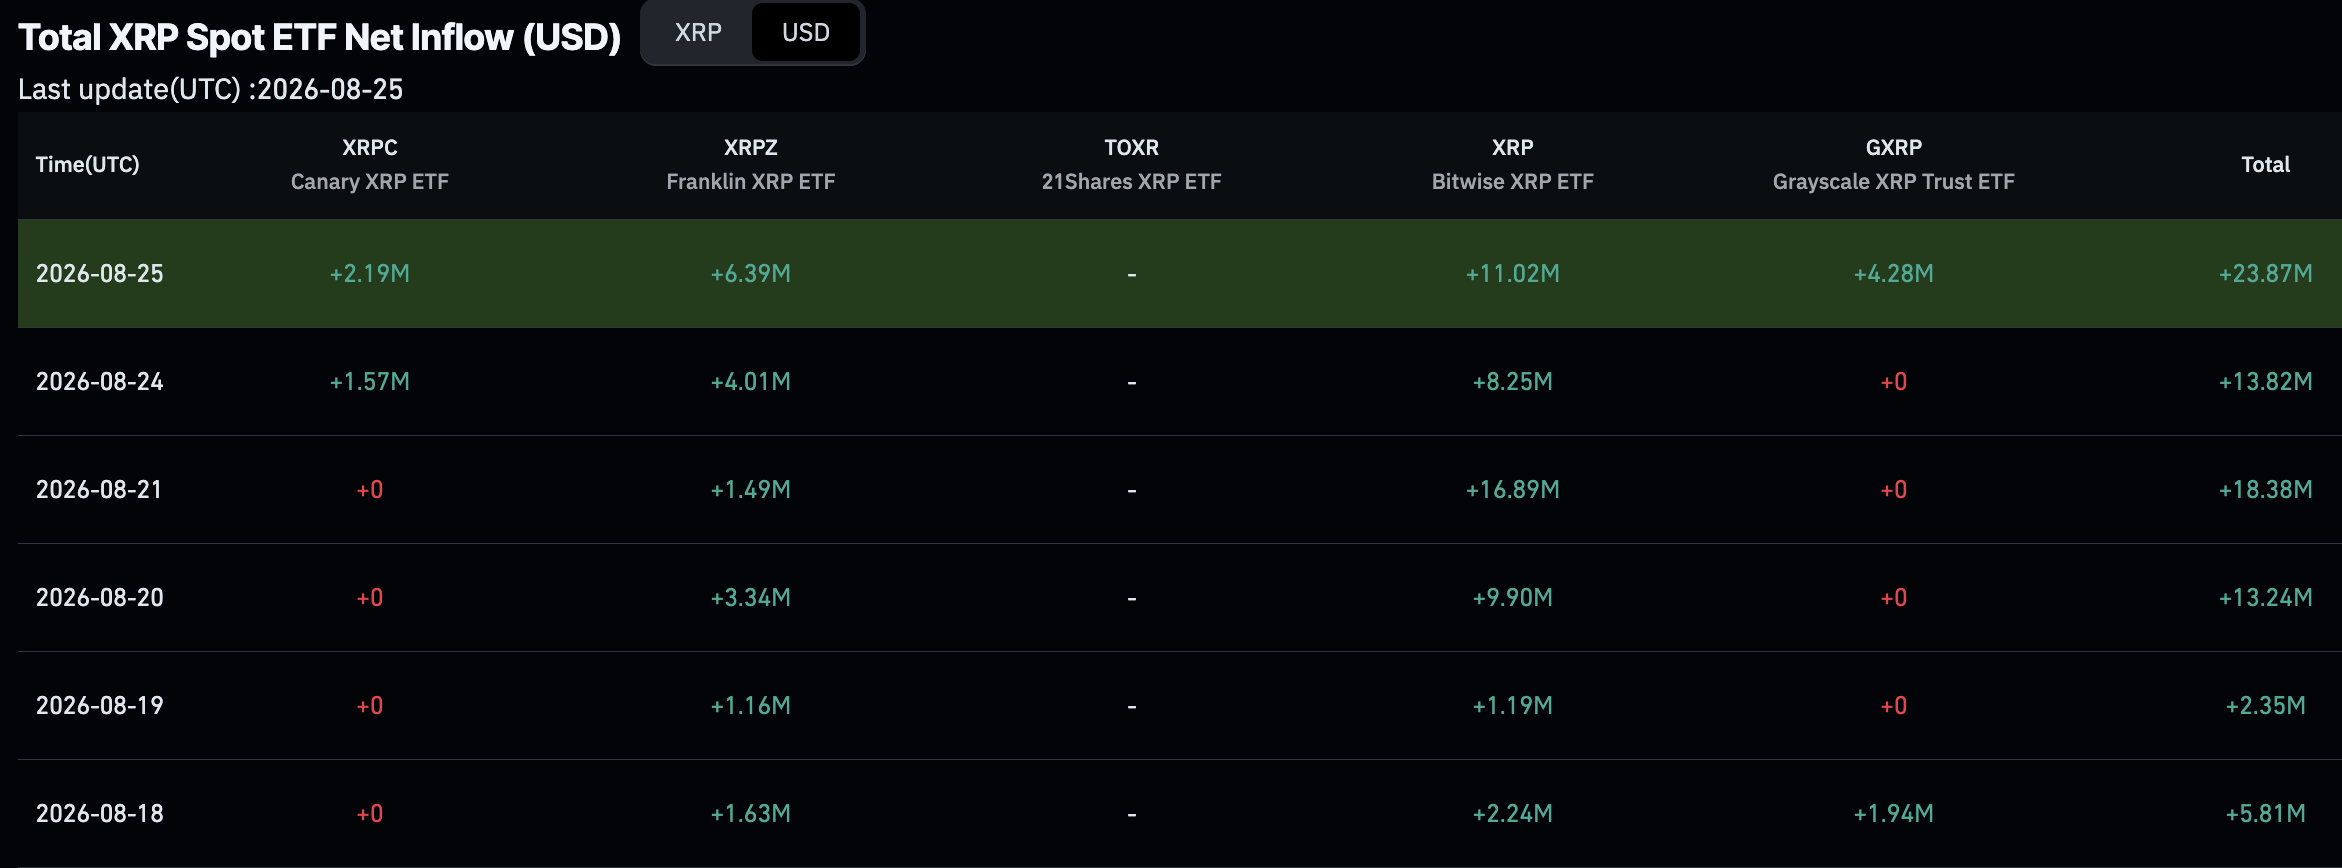The width and height of the screenshot is (2342, 868).
Task: Open the XRPZ Franklin XRP ETF header
Action: point(751,165)
